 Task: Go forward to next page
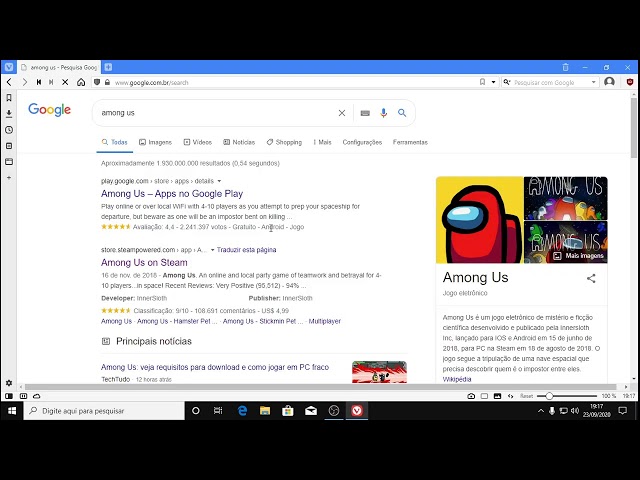[x=24, y=82]
